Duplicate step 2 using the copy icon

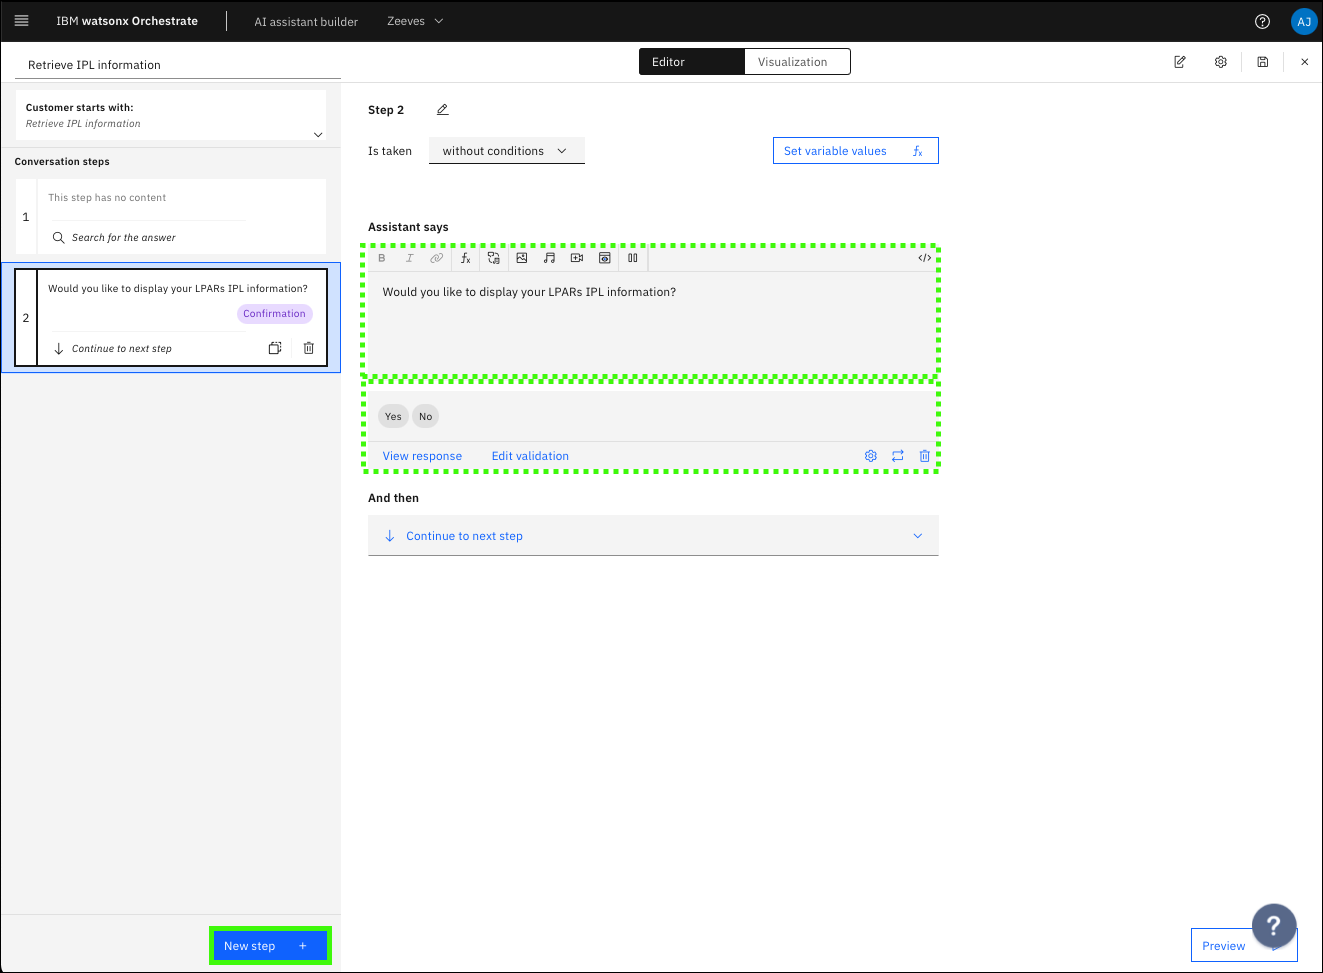point(275,348)
